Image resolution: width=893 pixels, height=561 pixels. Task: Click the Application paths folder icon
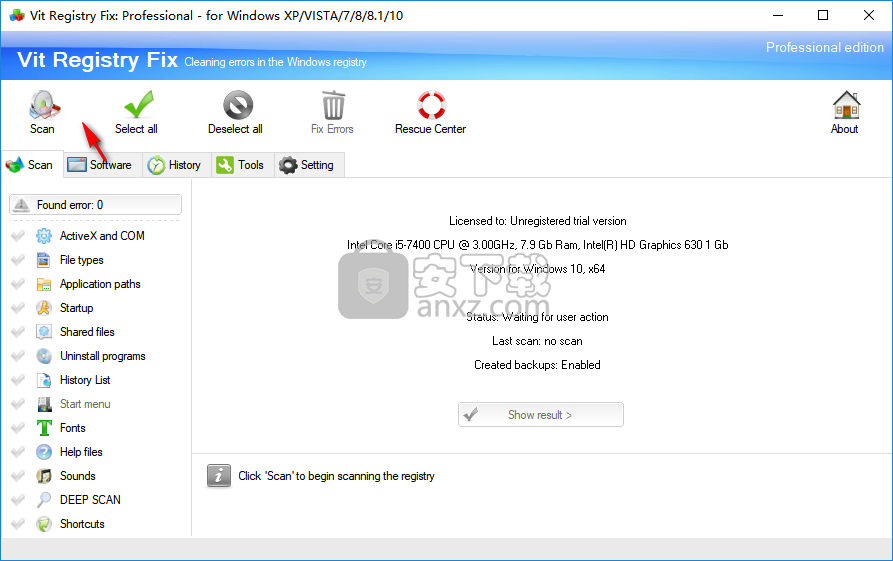click(x=44, y=284)
